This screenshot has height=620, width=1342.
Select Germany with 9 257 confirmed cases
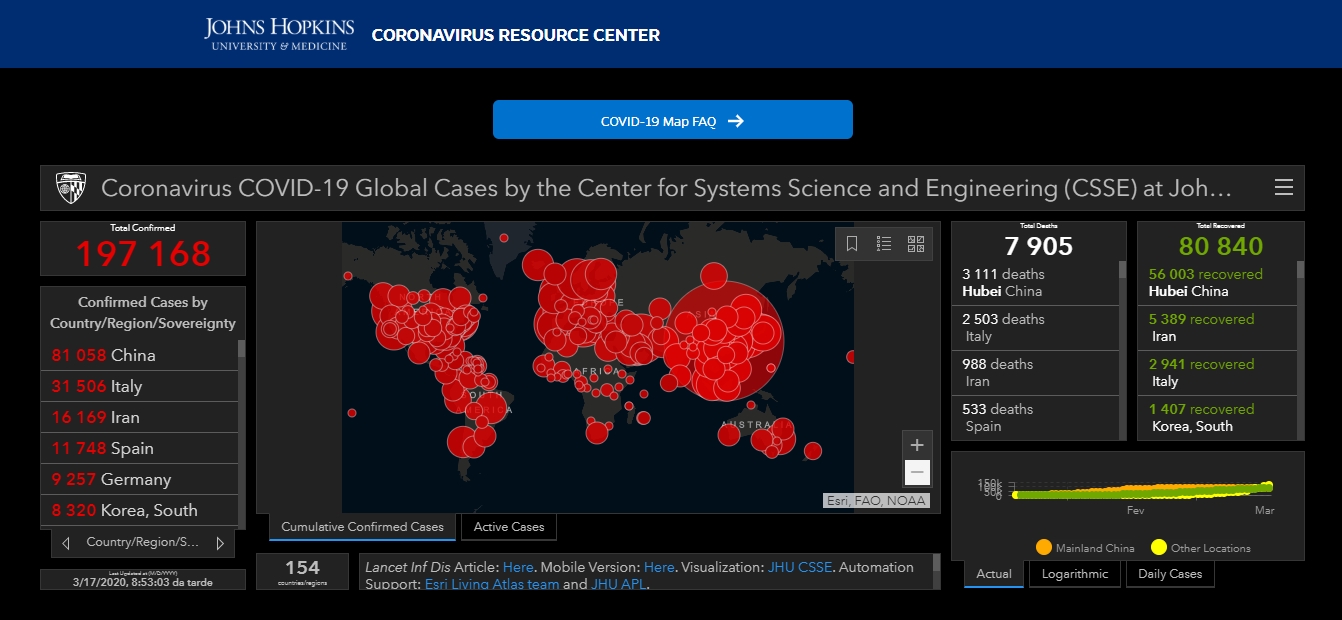tap(139, 479)
